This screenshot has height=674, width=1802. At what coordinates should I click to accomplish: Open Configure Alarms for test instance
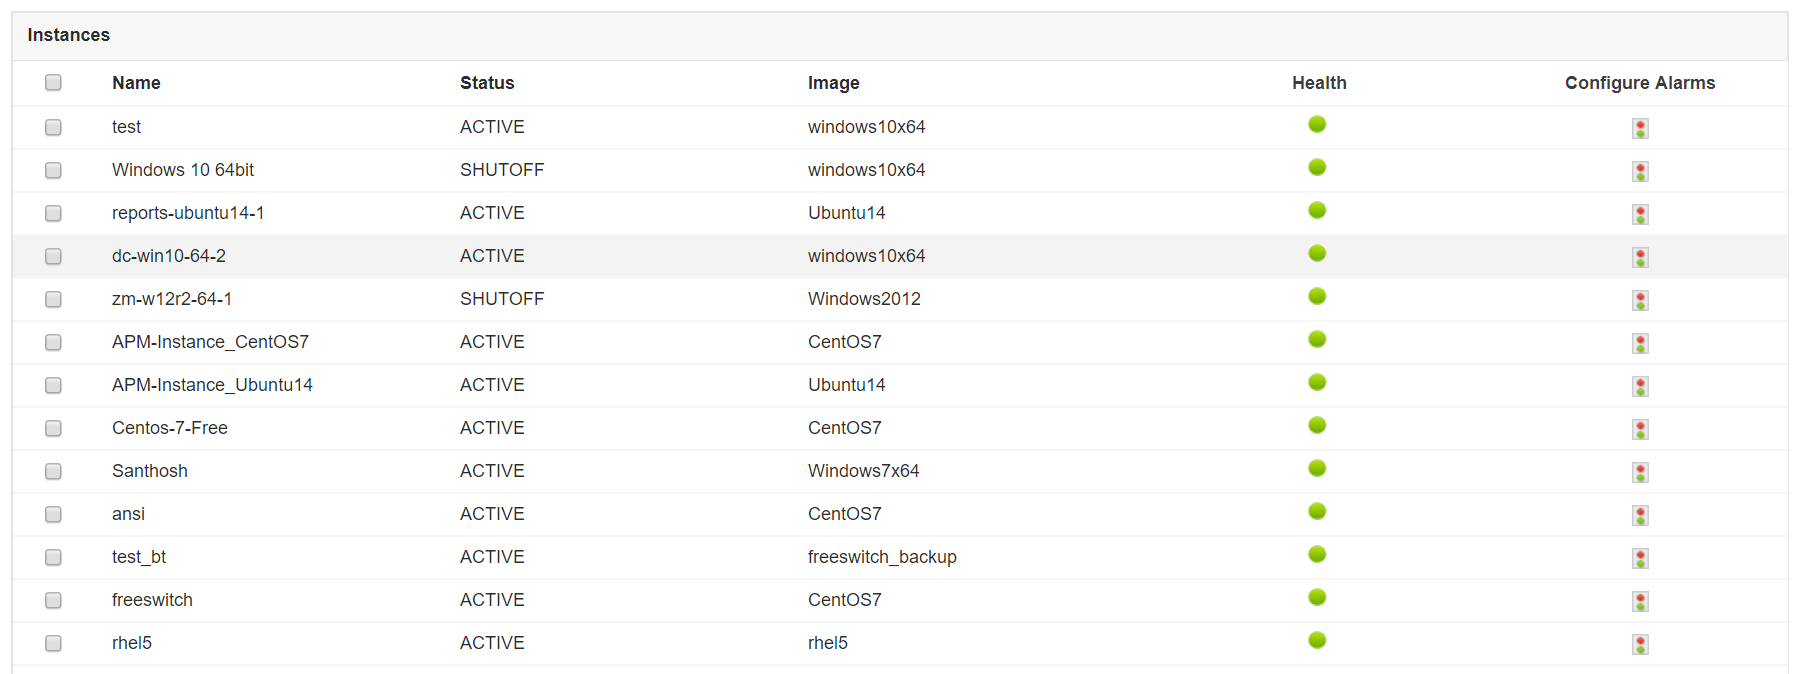1640,128
